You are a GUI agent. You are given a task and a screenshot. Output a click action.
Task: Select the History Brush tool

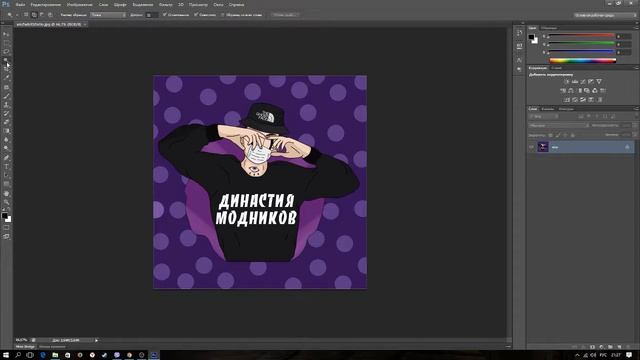(6, 114)
